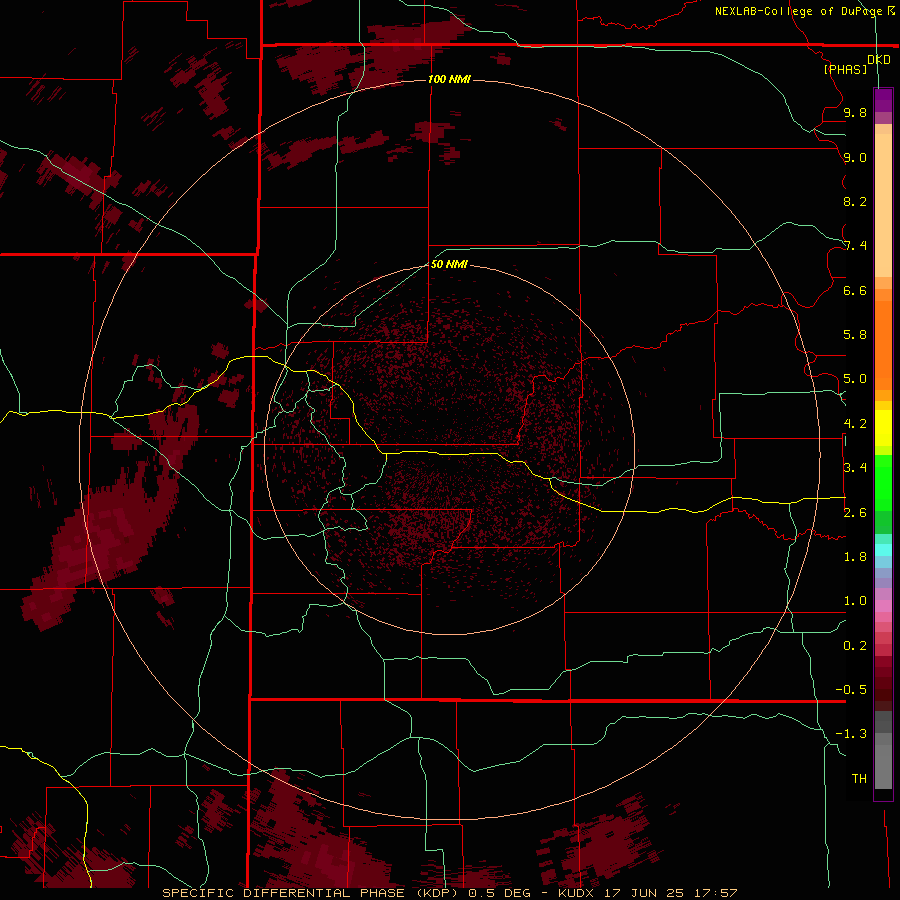Click the 1.8 value on the color scale
The image size is (900, 900).
855,557
